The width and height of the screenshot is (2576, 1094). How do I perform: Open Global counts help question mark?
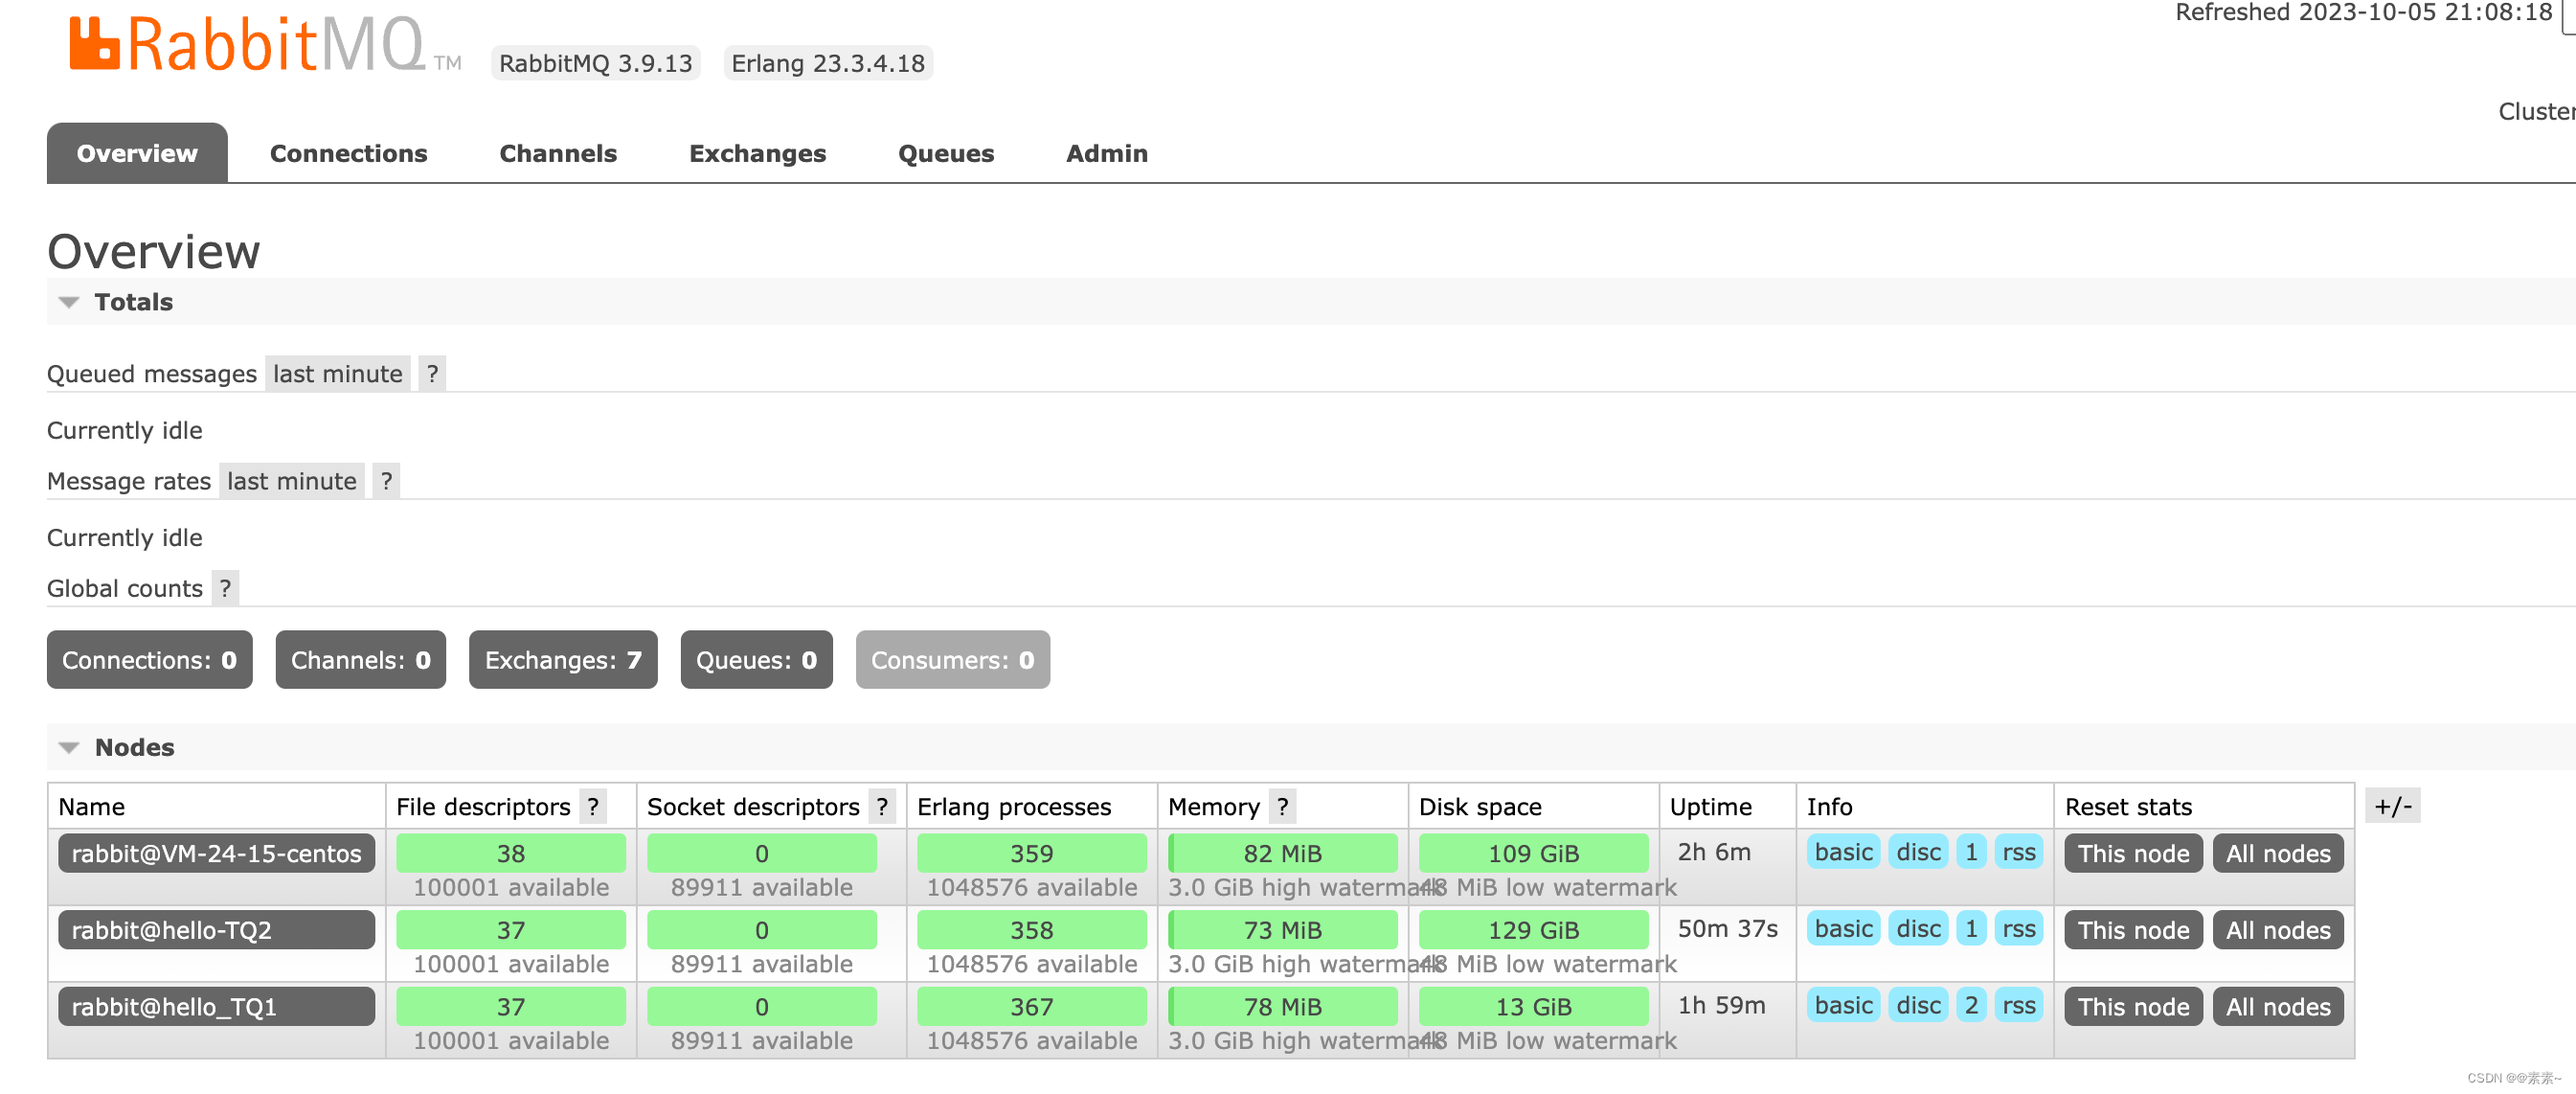[x=225, y=587]
